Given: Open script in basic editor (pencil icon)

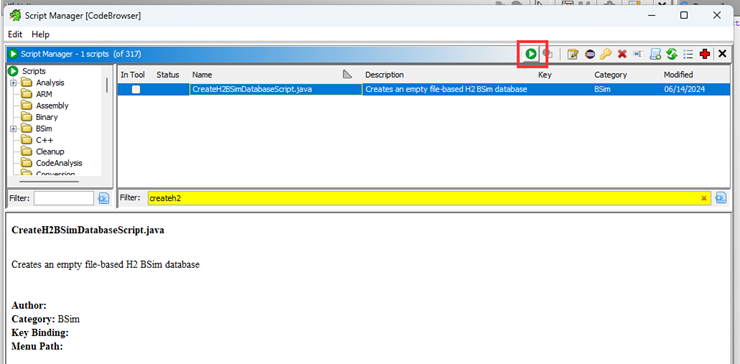Looking at the screenshot, I should [572, 54].
